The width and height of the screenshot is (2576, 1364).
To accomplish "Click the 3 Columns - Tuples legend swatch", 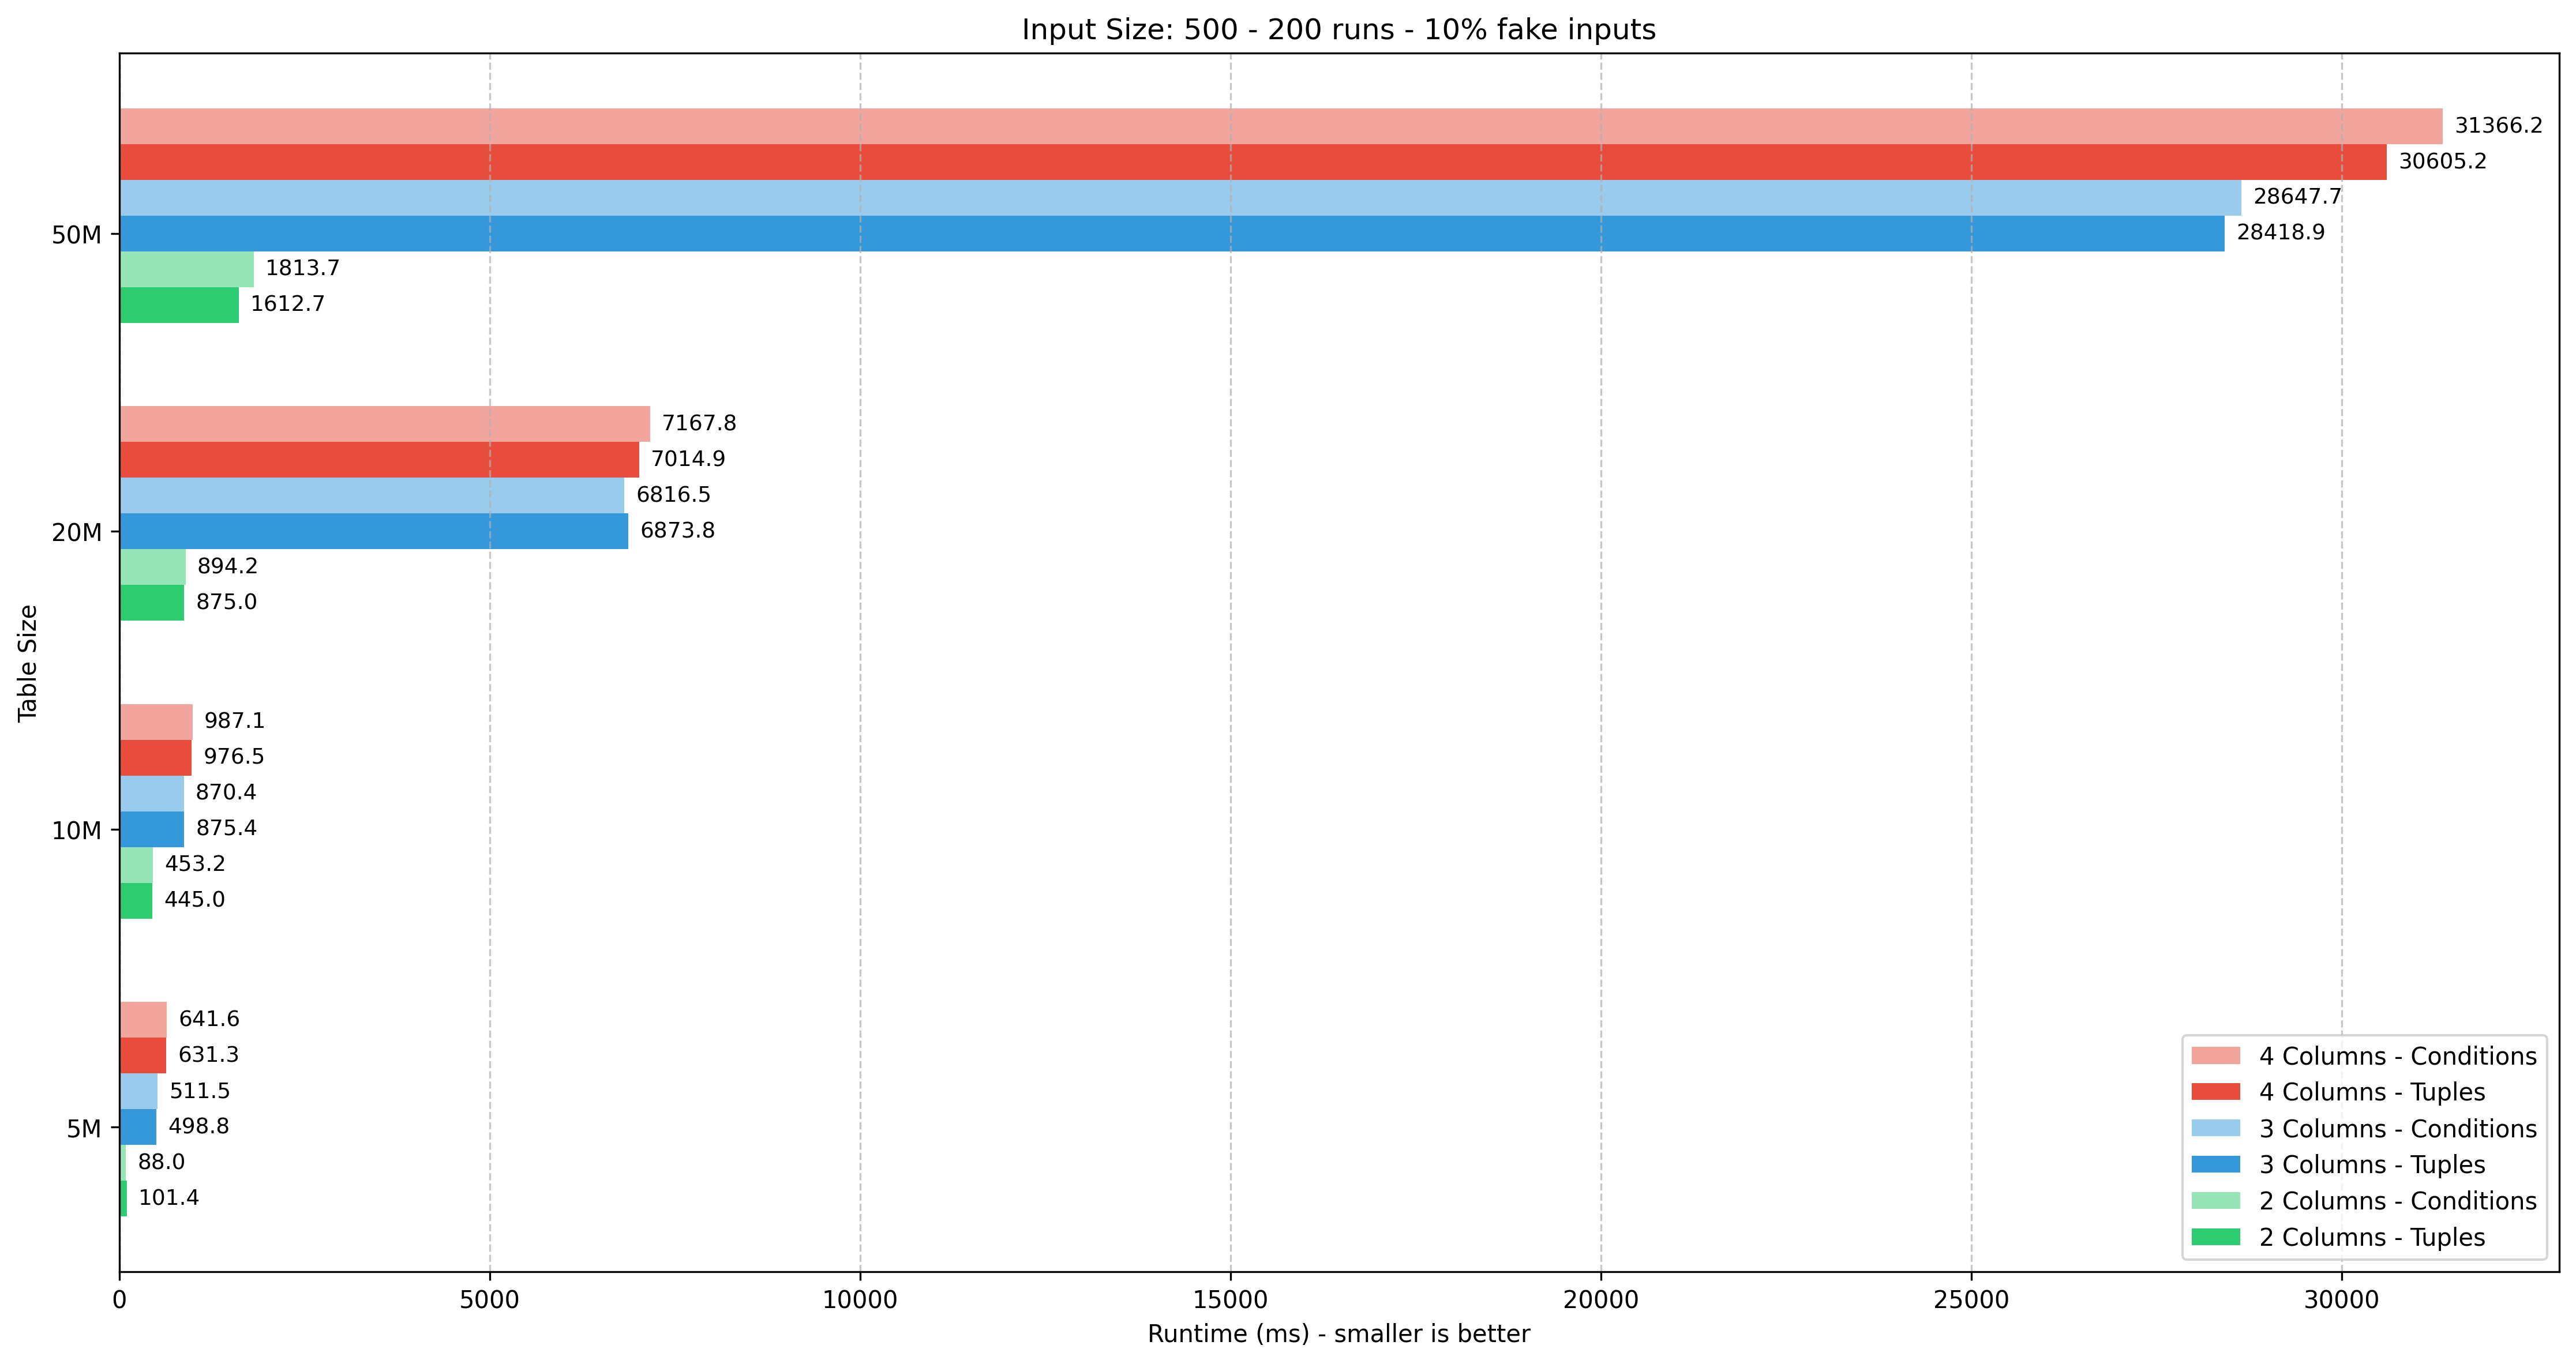I will pos(2215,1164).
